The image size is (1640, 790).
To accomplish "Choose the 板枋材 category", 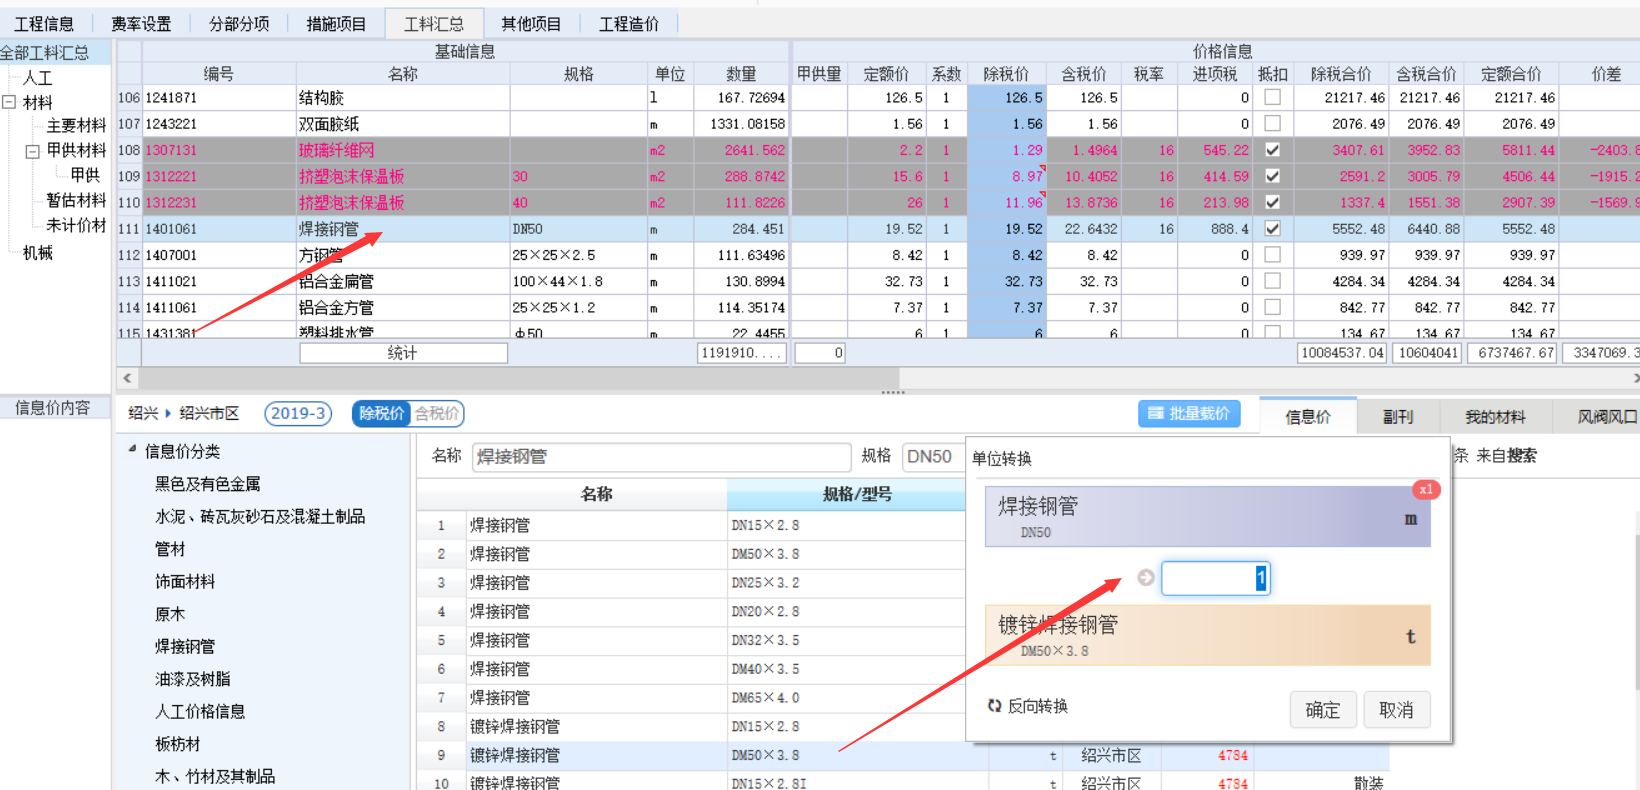I will click(x=177, y=744).
